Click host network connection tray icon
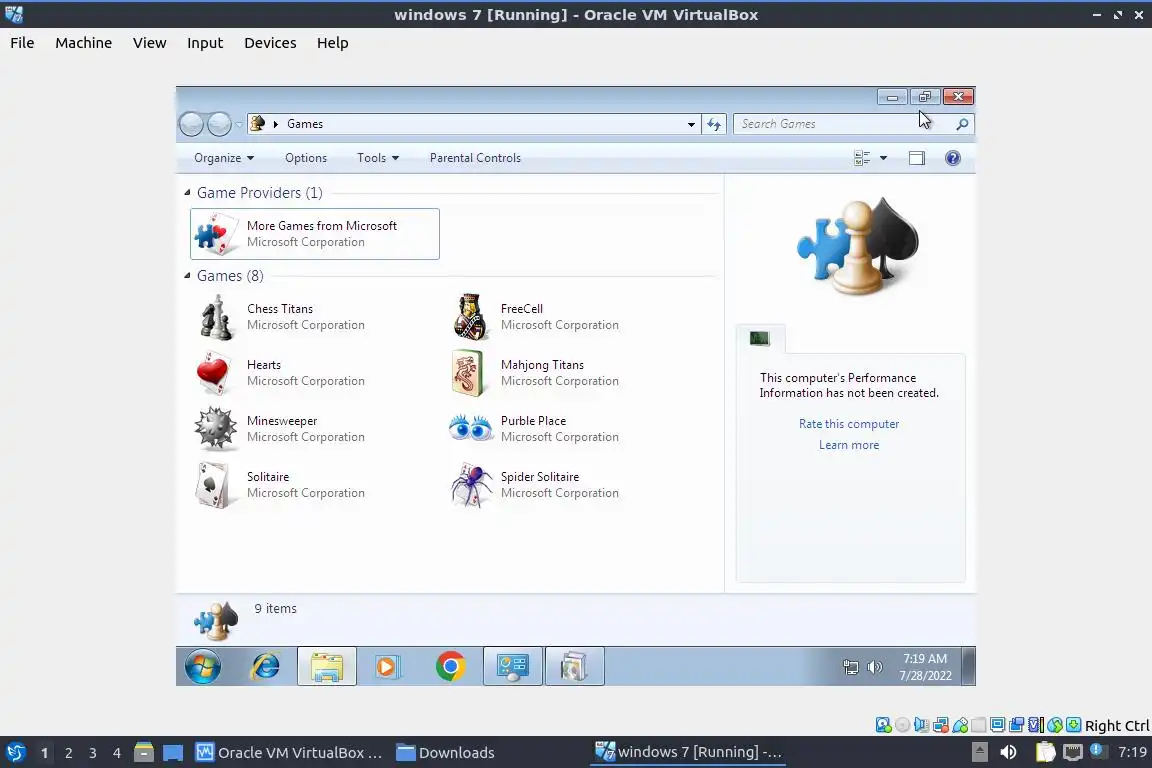The width and height of the screenshot is (1152, 768). pos(1073,752)
